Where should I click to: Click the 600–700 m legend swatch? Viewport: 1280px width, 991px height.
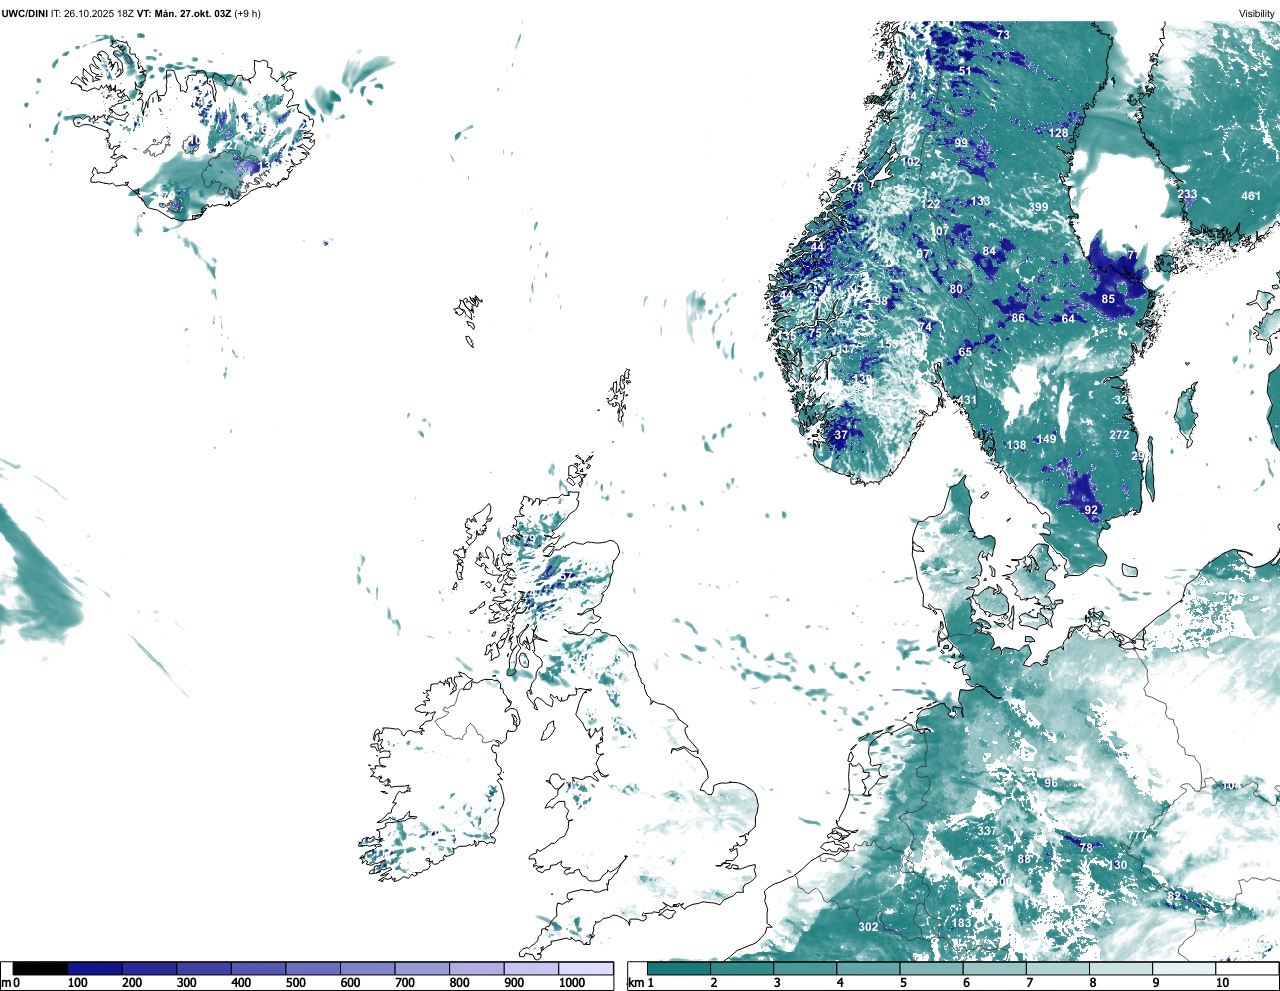coord(367,968)
